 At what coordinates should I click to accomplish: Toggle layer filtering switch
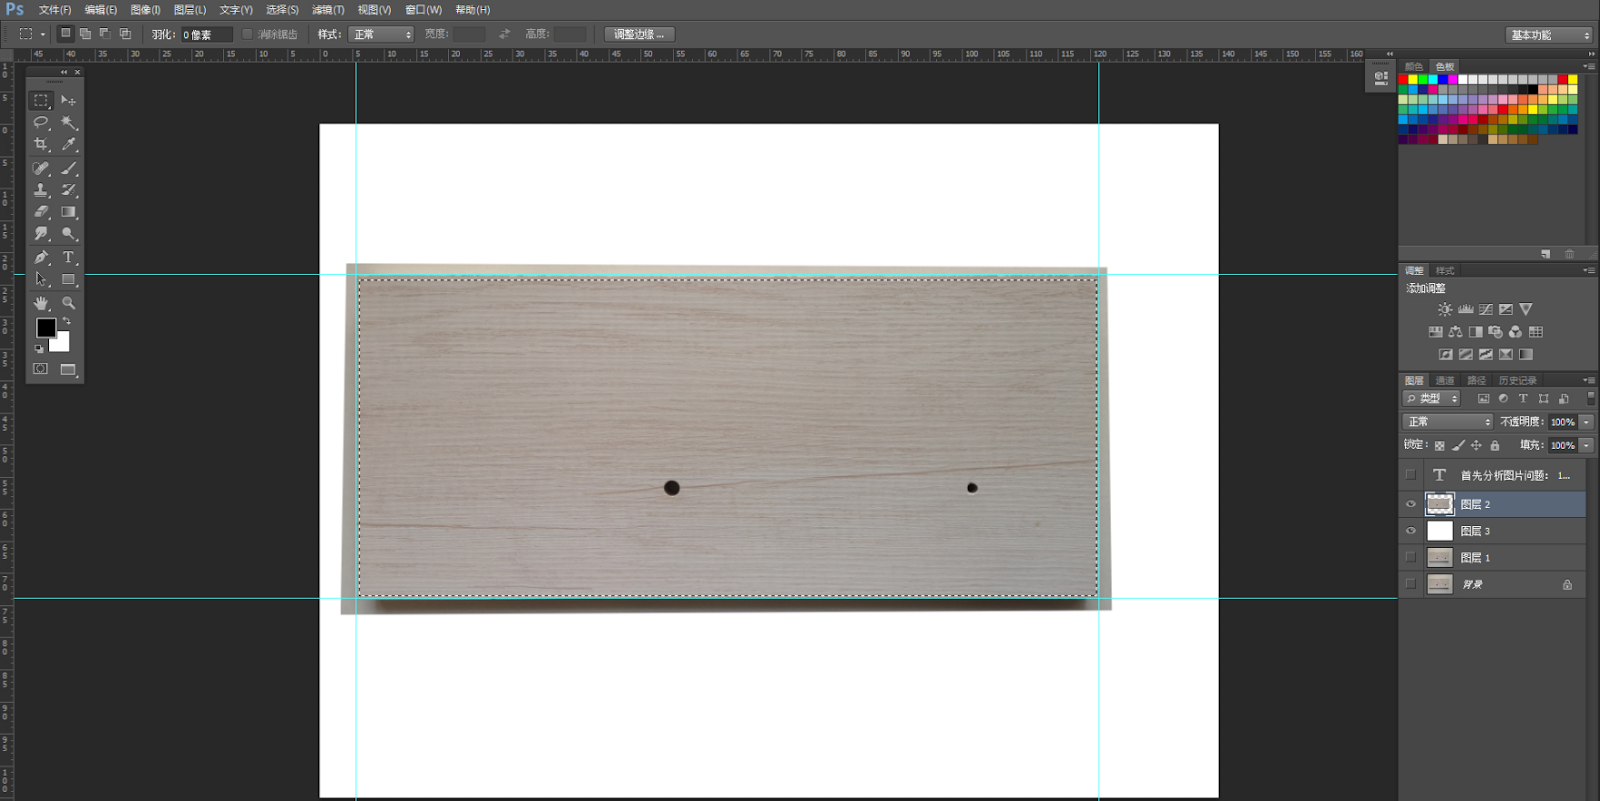click(1590, 398)
